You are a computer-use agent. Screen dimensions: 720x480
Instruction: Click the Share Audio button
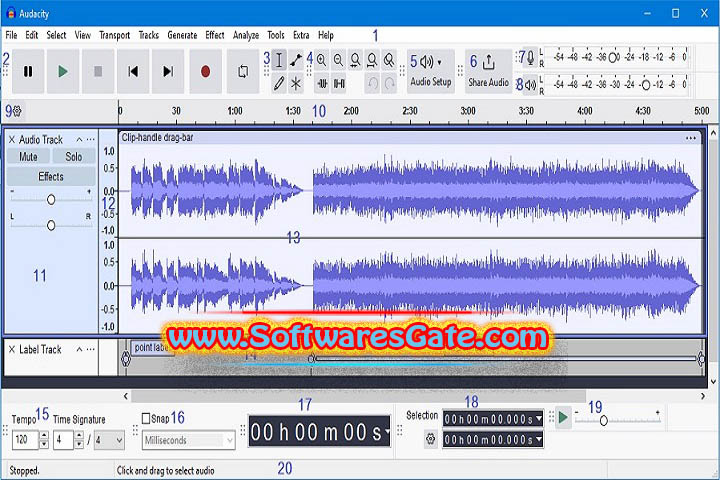[x=488, y=71]
